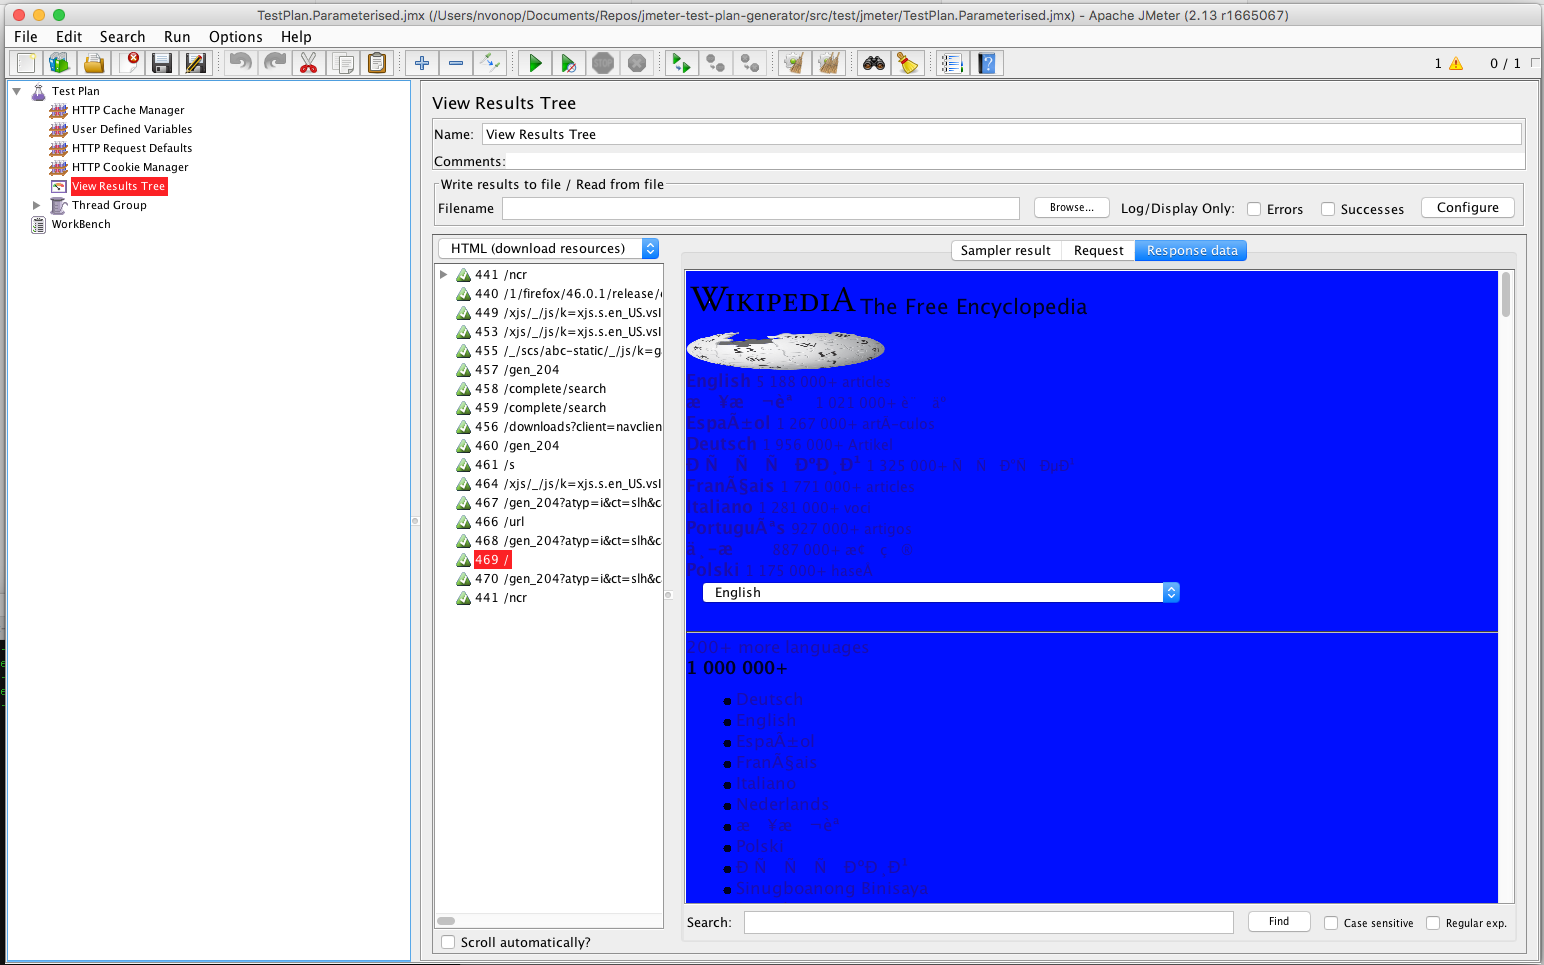The height and width of the screenshot is (965, 1544).
Task: Select HTTP Request Defaults in tree
Action: (132, 148)
